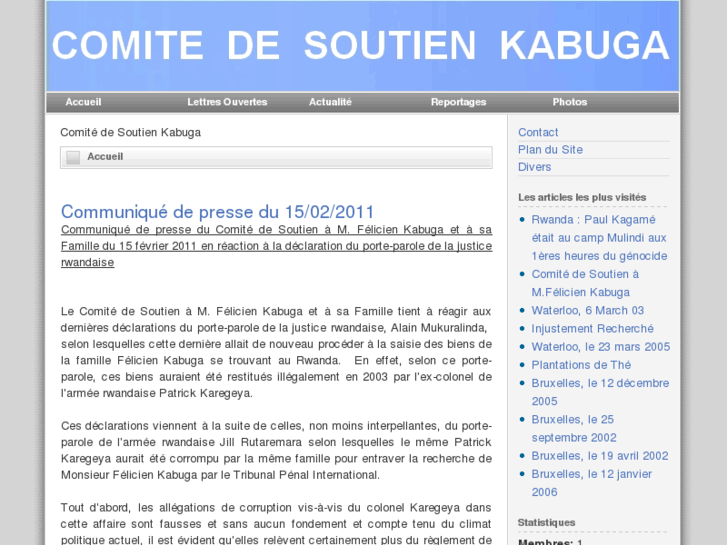Screen dimensions: 727x545
Task: Click the Comité de Soutien Kabuga subtitle text
Action: point(130,133)
